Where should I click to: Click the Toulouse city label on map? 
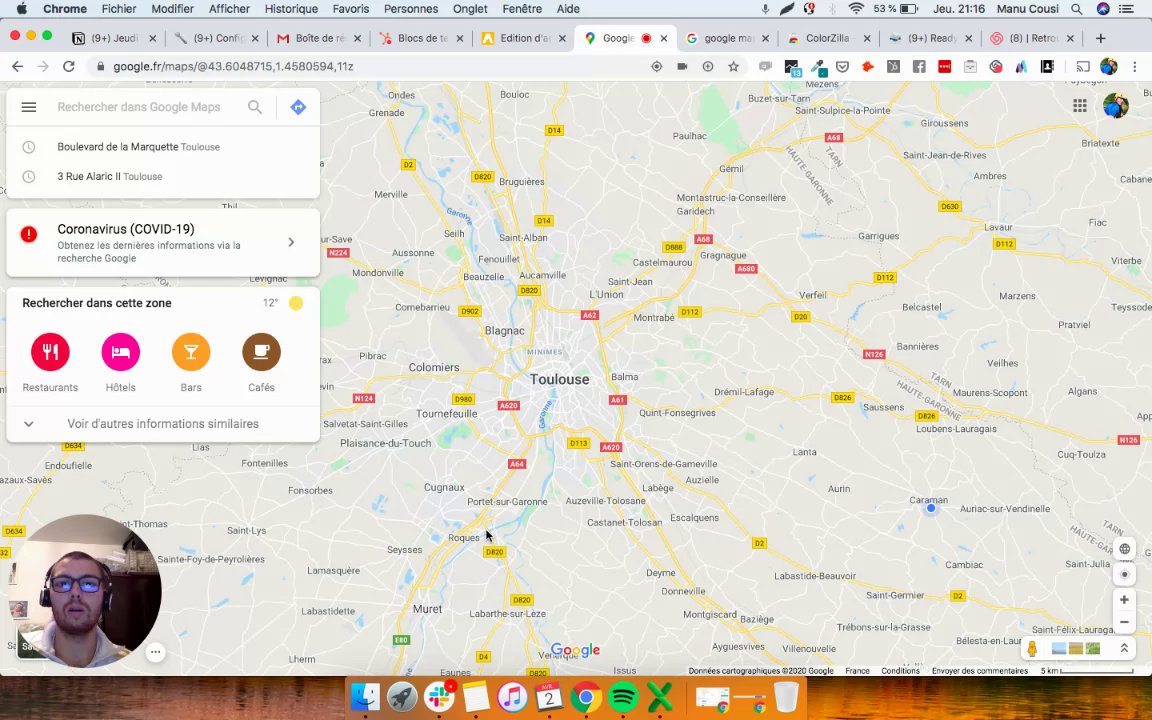559,379
